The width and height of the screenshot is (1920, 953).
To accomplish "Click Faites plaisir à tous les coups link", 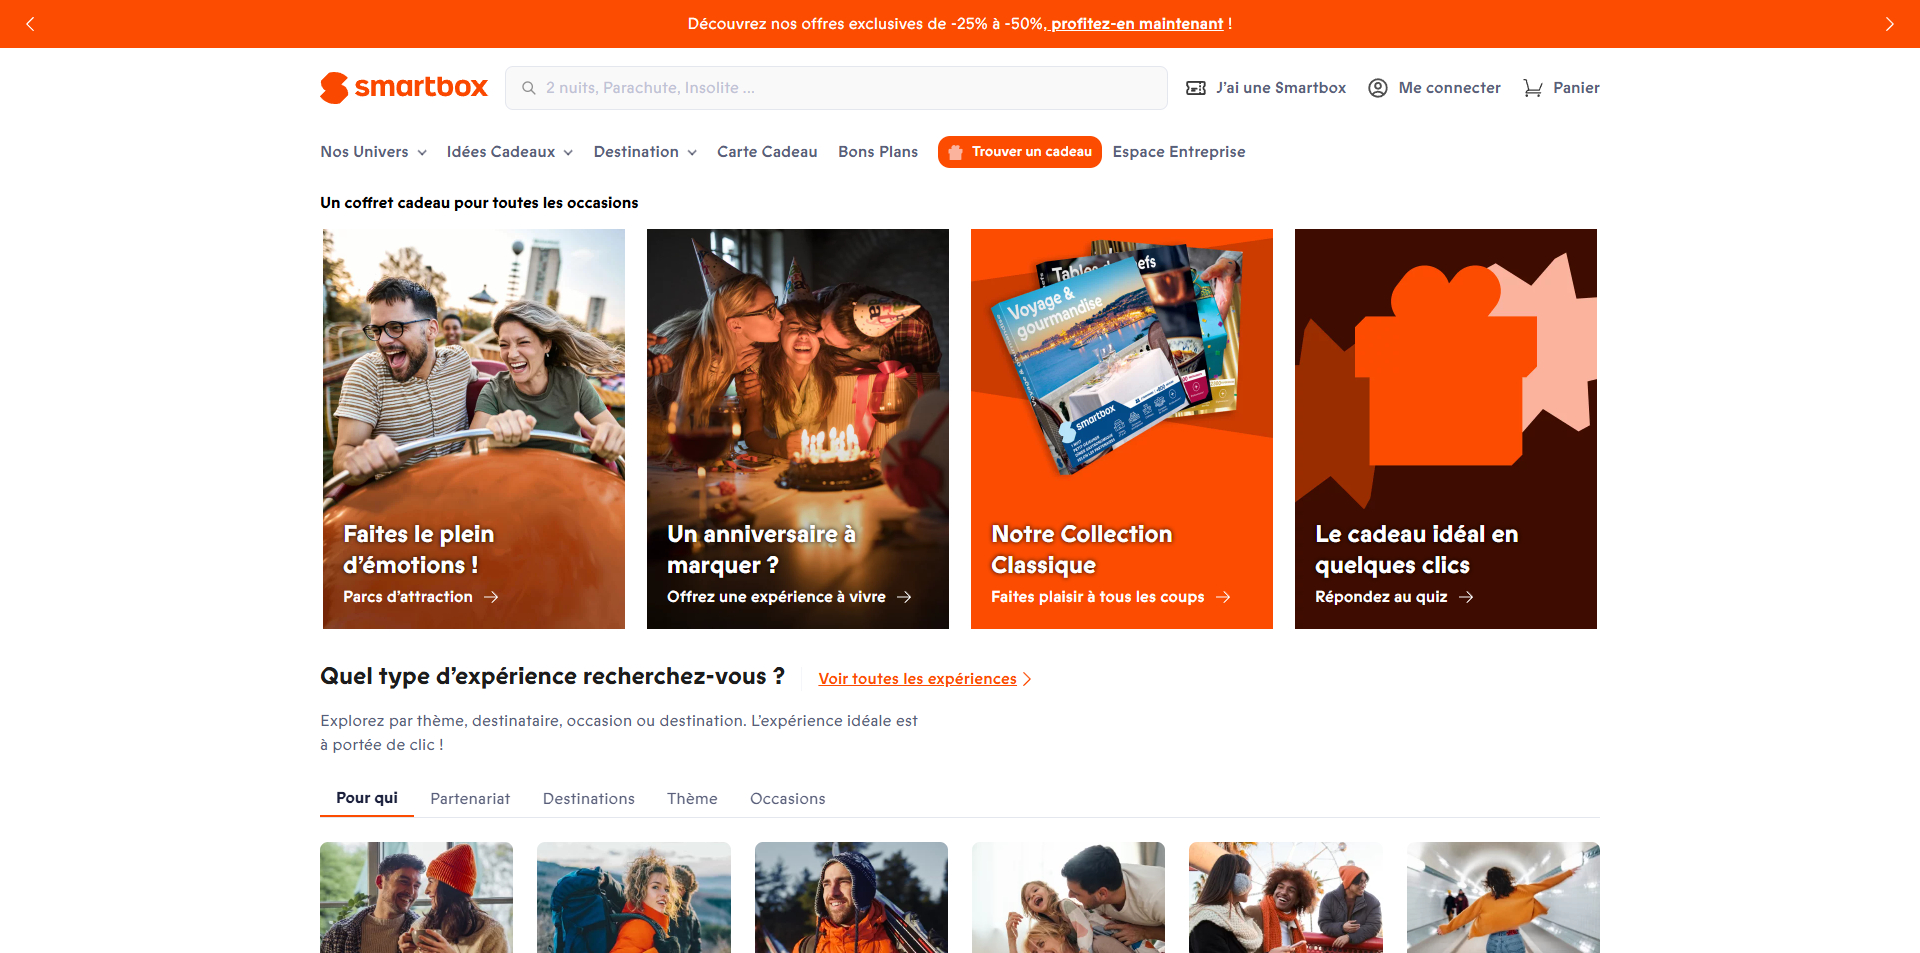I will 1098,597.
